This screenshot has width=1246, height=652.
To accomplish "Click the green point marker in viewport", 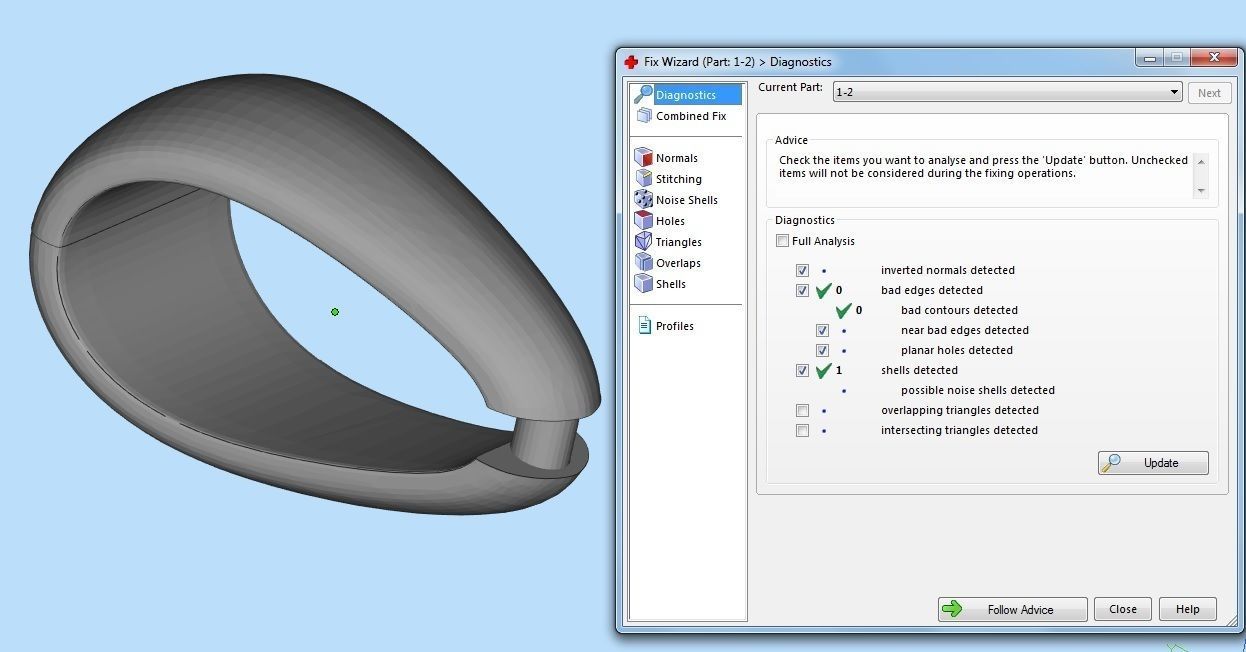I will click(x=335, y=312).
